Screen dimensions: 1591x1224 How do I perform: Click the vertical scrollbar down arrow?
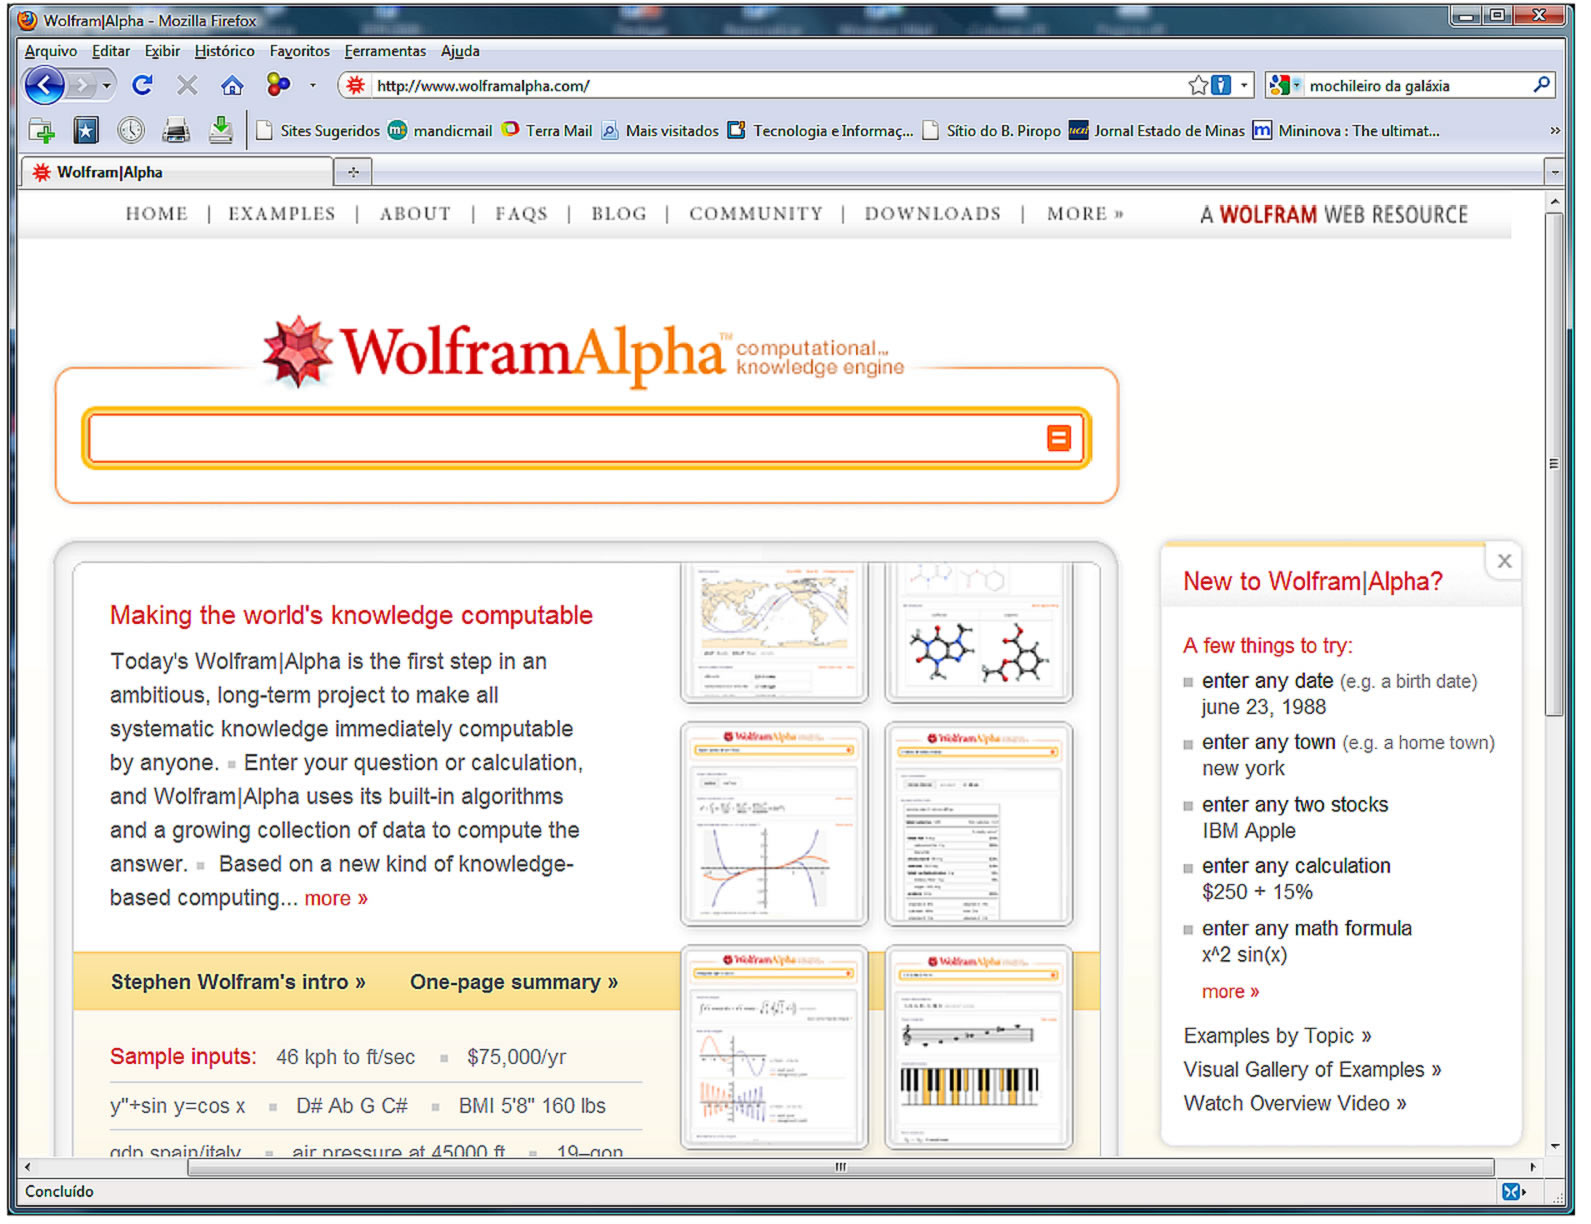(1554, 1146)
